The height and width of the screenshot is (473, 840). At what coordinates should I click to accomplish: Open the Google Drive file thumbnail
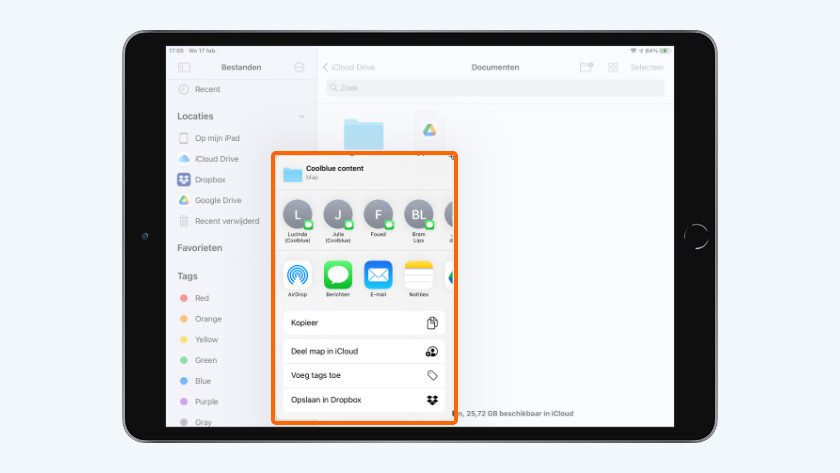[429, 130]
